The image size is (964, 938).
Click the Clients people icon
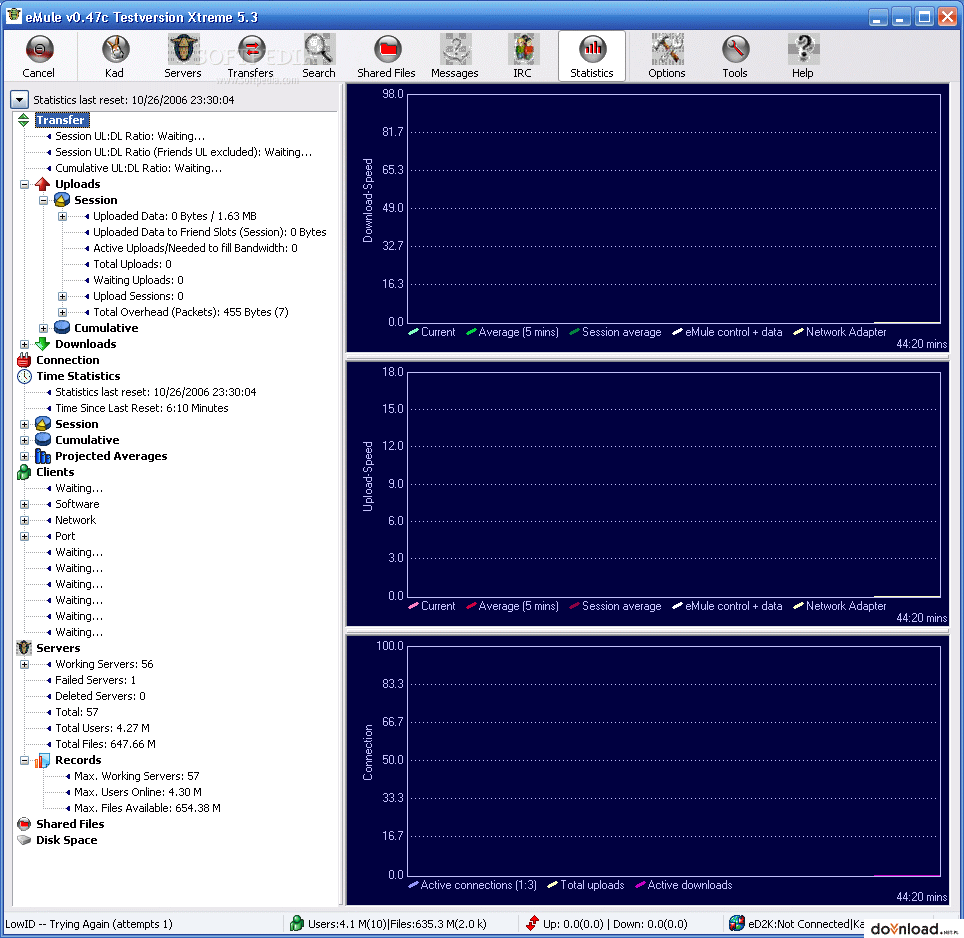[x=24, y=471]
